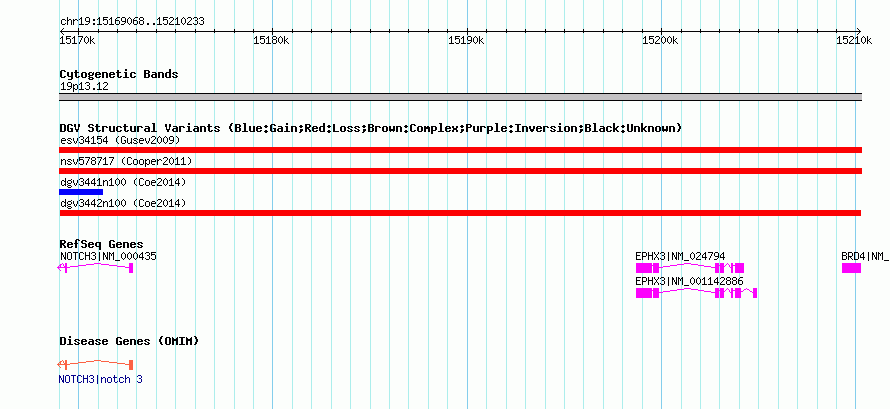Click the Cytogenetic Bands track title

119,74
